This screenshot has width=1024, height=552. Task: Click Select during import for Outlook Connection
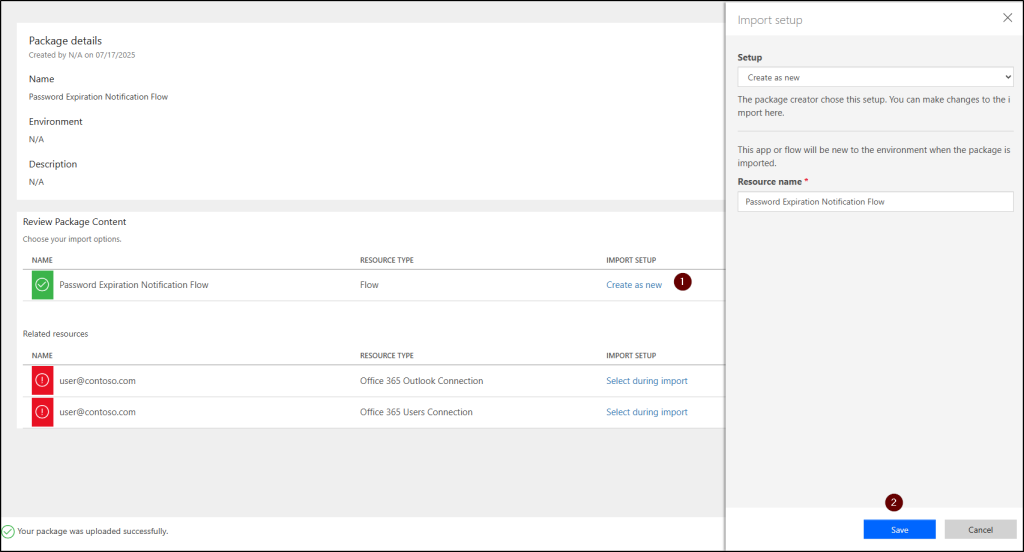click(x=647, y=381)
